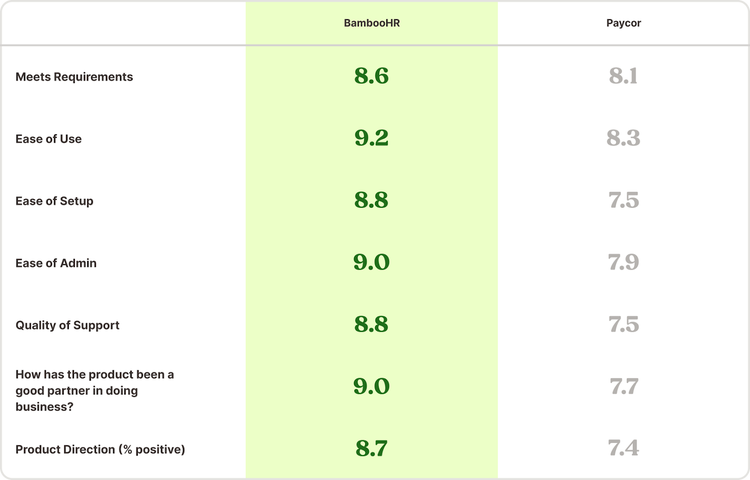Viewport: 750px width, 480px height.
Task: Click Paycor's 7.4 Product Direction score
Action: 623,448
